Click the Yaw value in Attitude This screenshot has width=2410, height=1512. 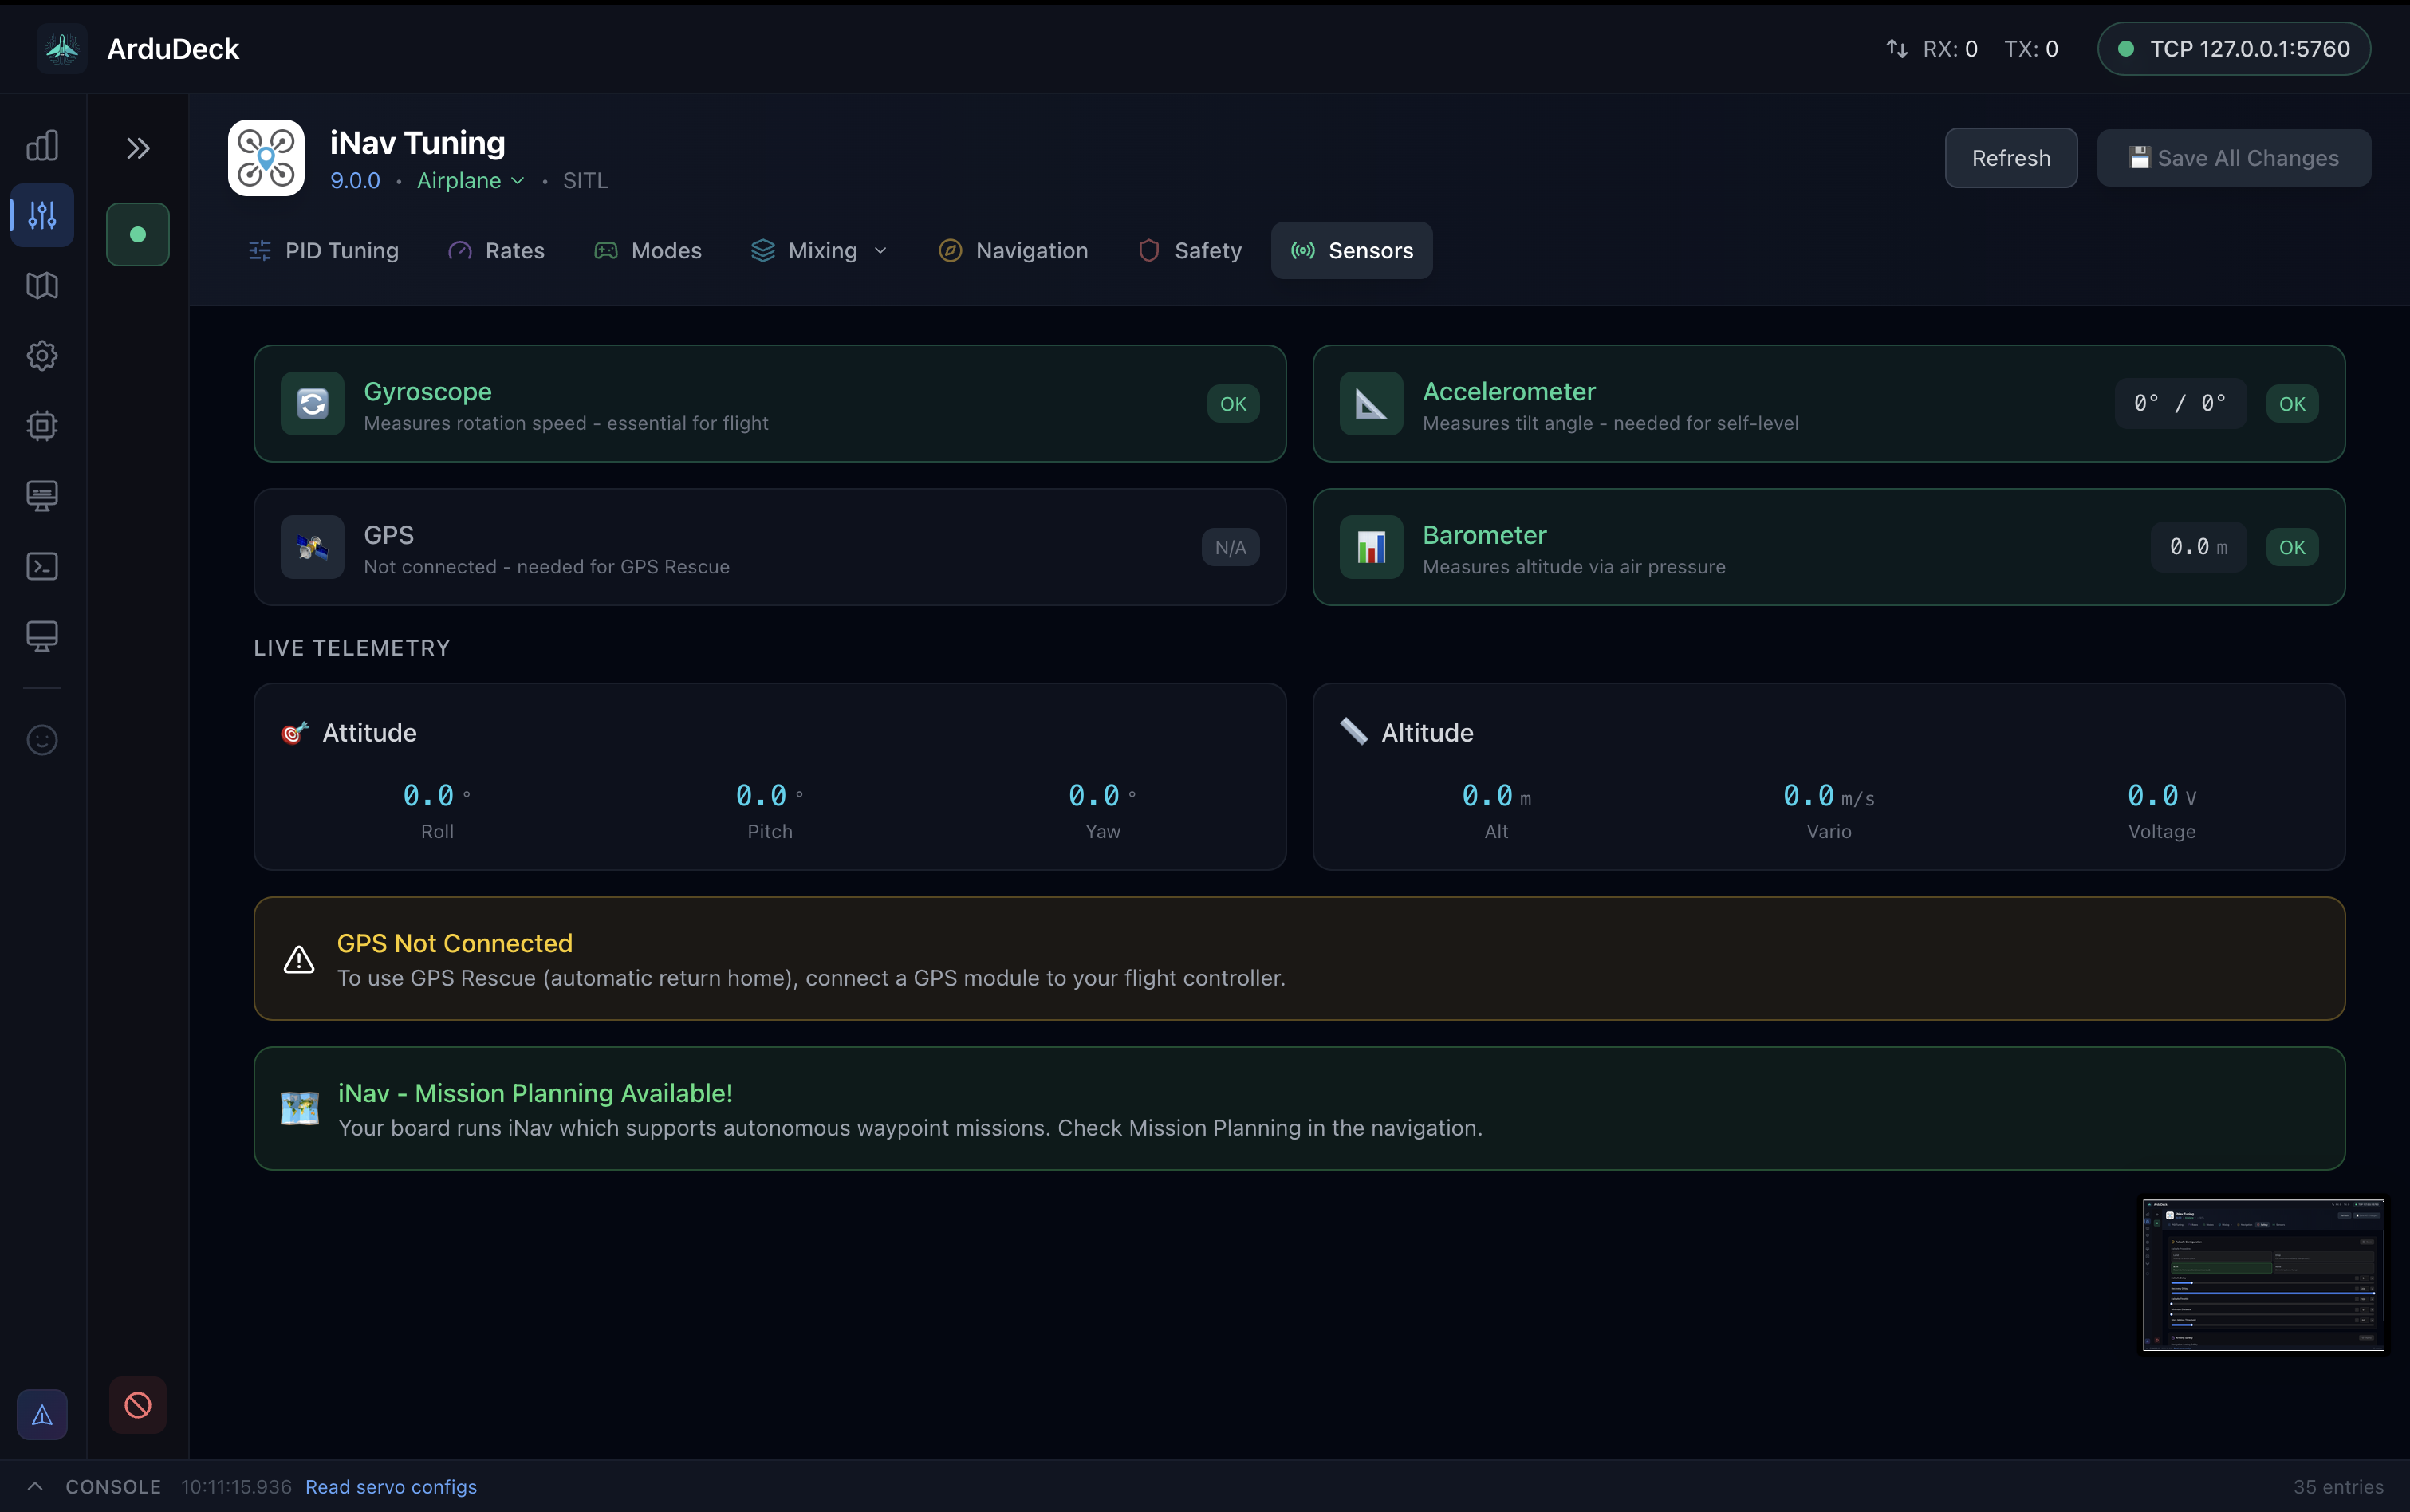pyautogui.click(x=1103, y=796)
